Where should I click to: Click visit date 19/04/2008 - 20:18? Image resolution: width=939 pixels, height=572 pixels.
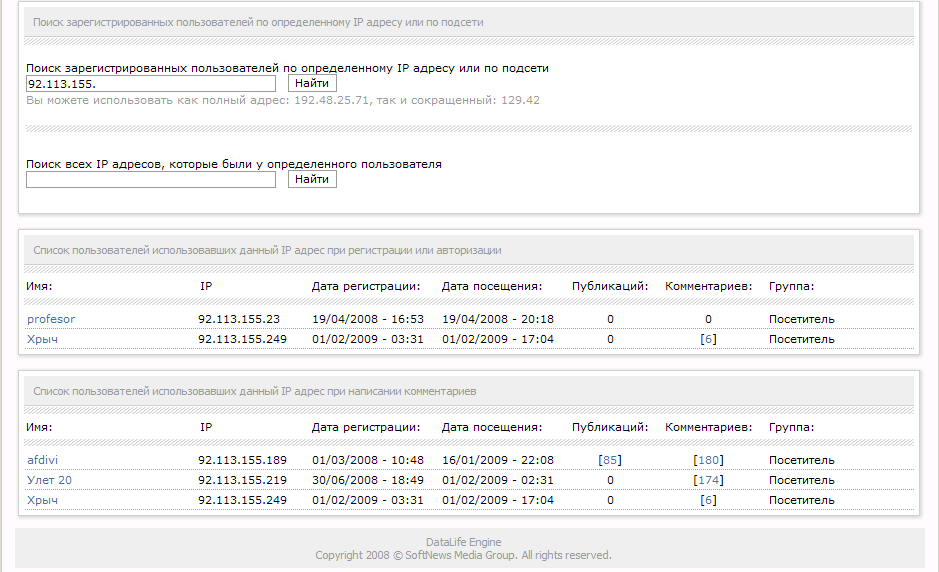click(498, 319)
